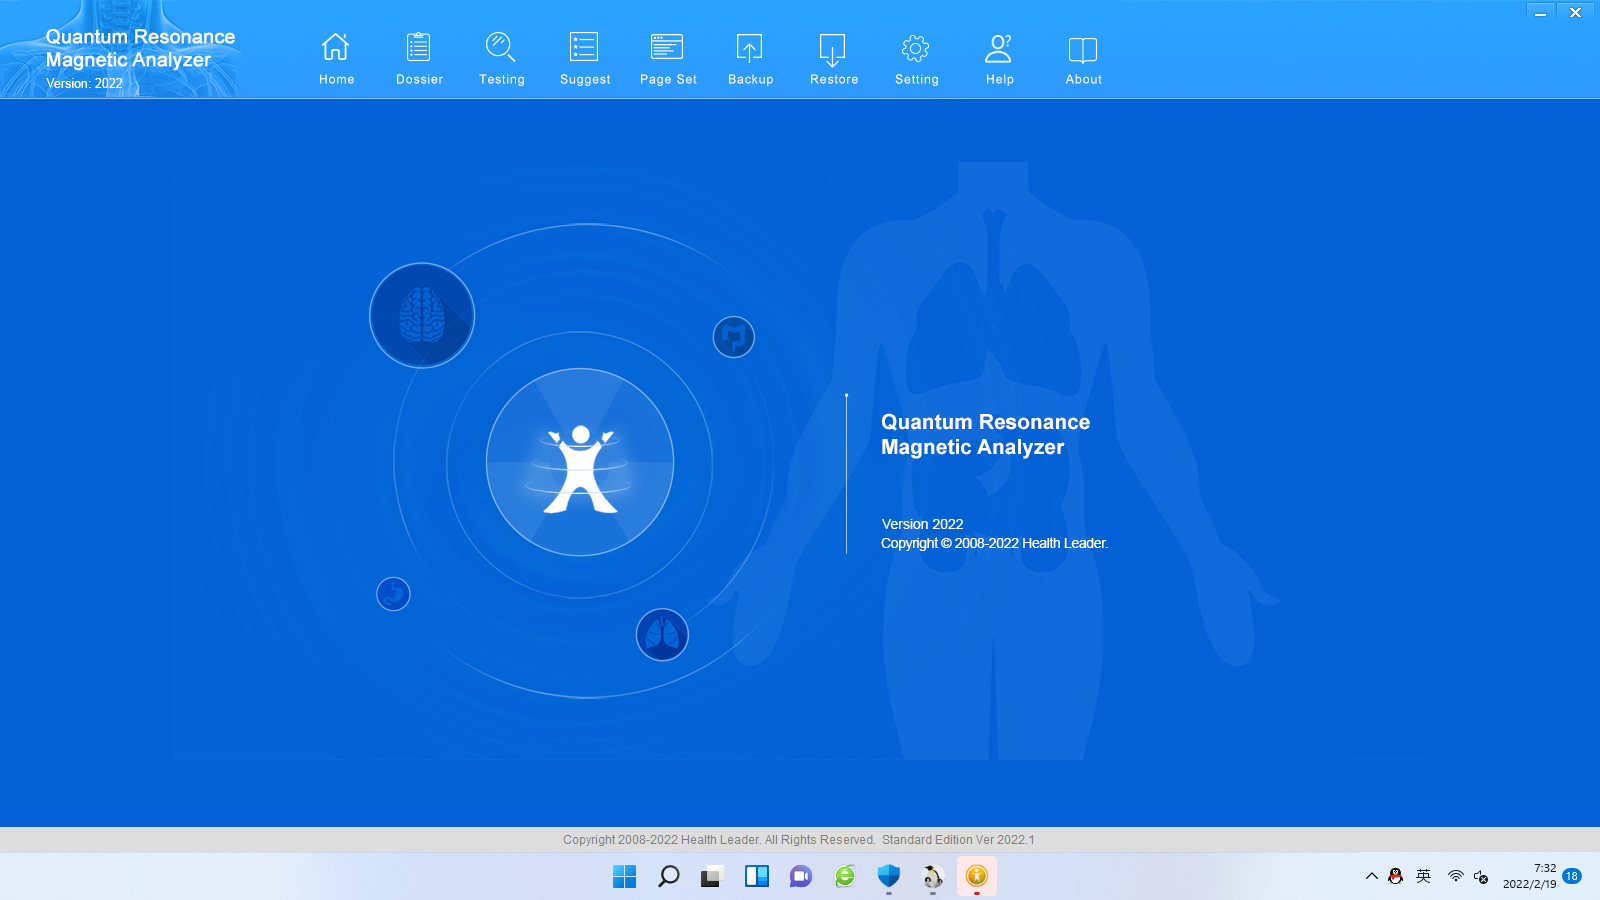Switch the input language indicator
This screenshot has width=1600, height=900.
[1424, 877]
